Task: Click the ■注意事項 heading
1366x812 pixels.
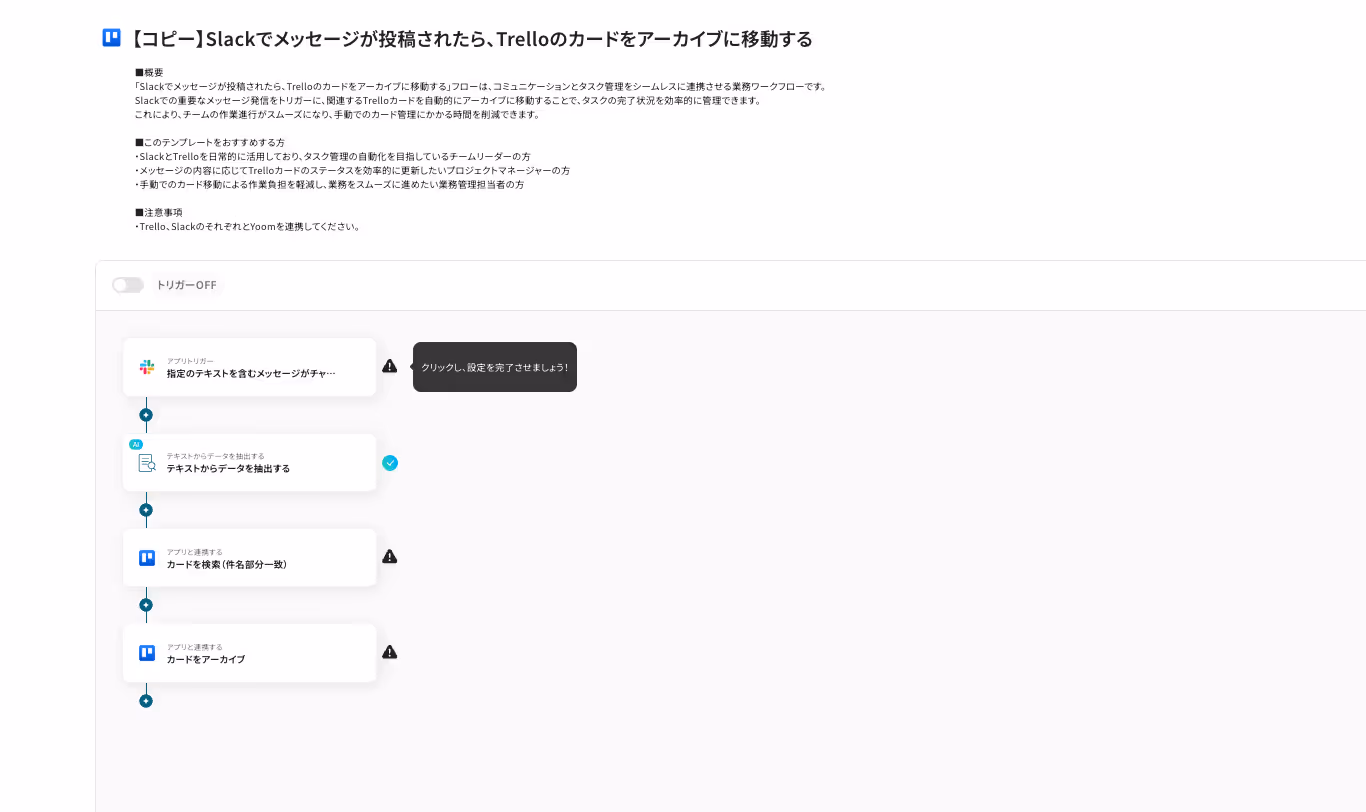Action: click(x=159, y=212)
